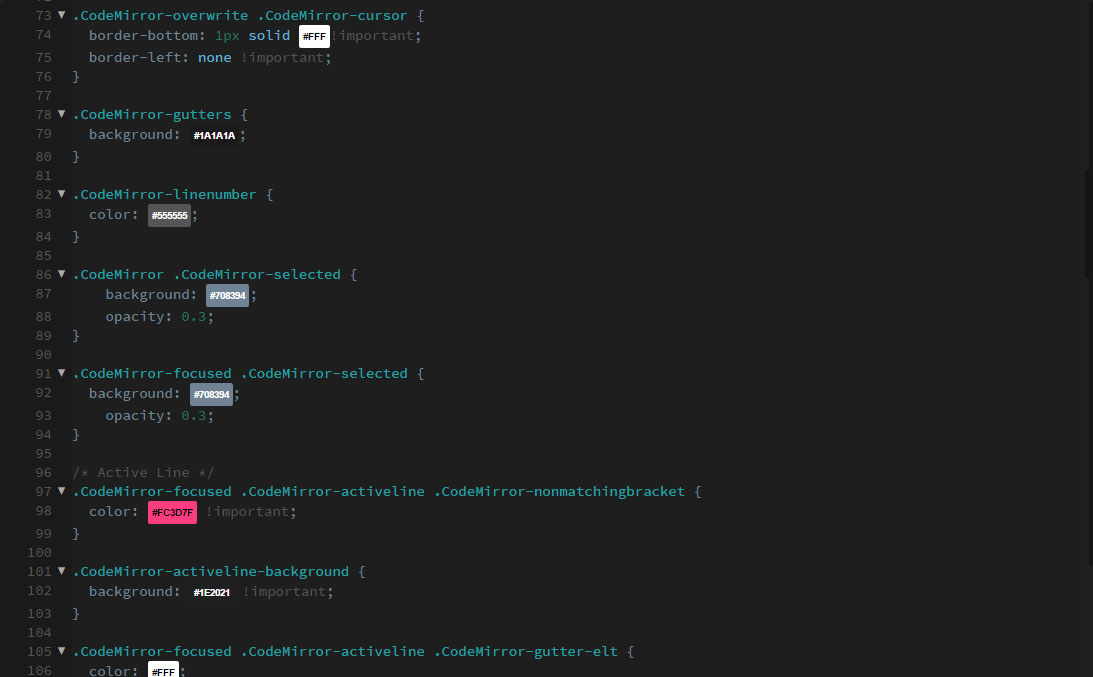Collapse fold arrow on line 91
Viewport: 1093px width, 677px height.
61,373
